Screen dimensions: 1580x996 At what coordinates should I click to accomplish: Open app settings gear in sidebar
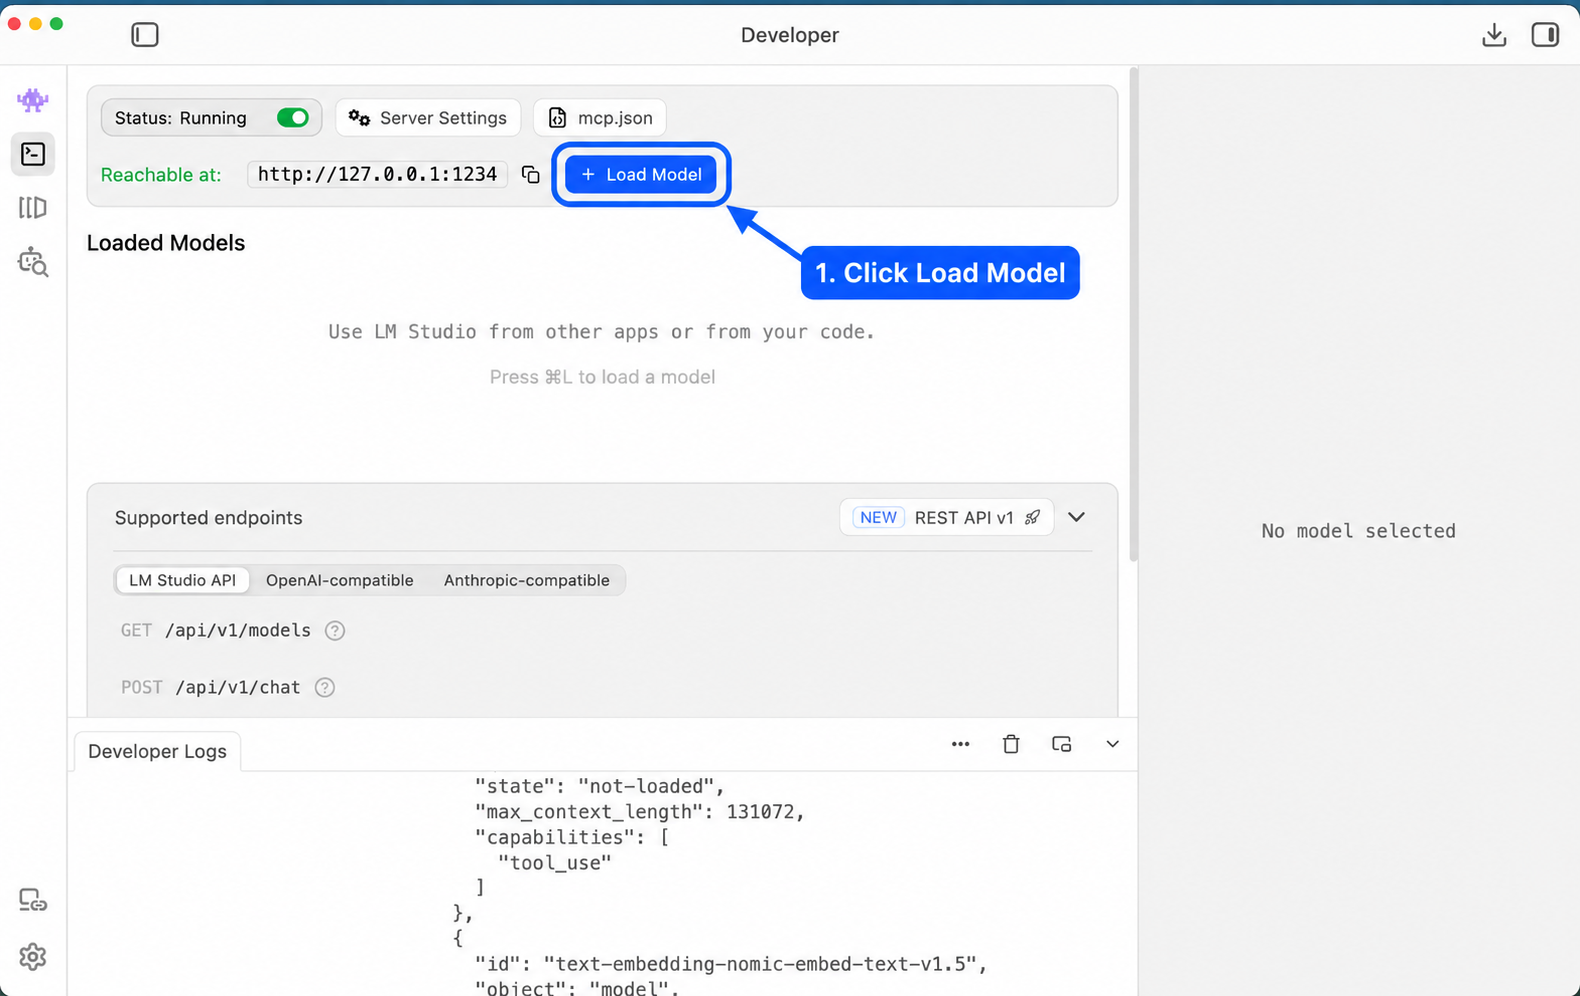(33, 957)
